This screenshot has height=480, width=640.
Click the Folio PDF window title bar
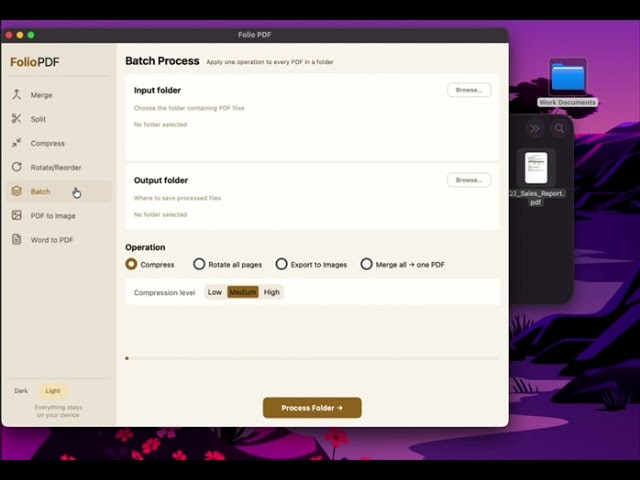click(x=255, y=35)
